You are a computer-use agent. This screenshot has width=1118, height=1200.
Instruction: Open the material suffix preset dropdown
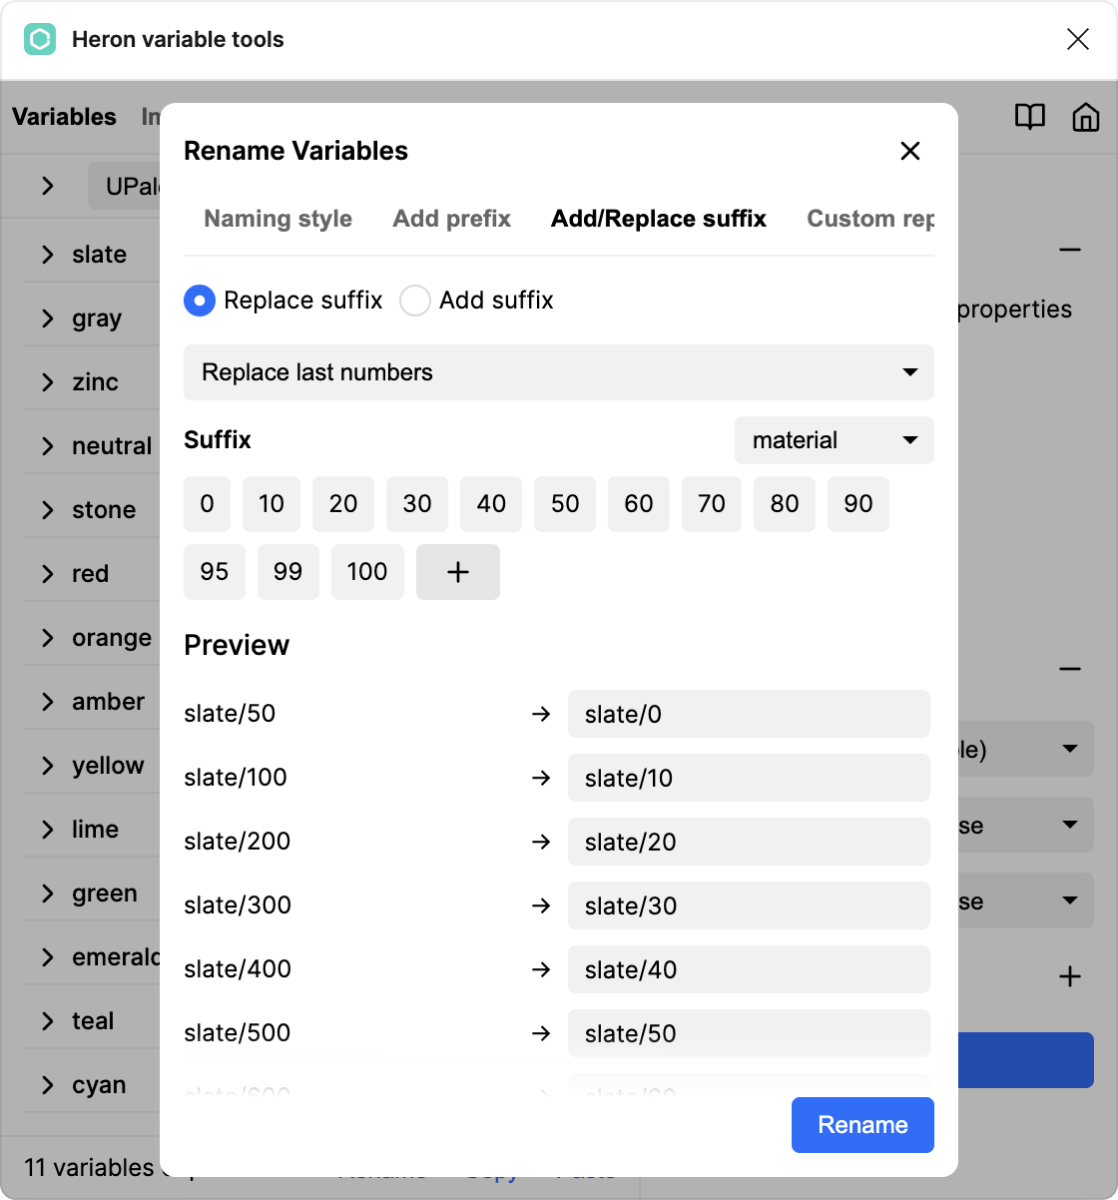[833, 441]
